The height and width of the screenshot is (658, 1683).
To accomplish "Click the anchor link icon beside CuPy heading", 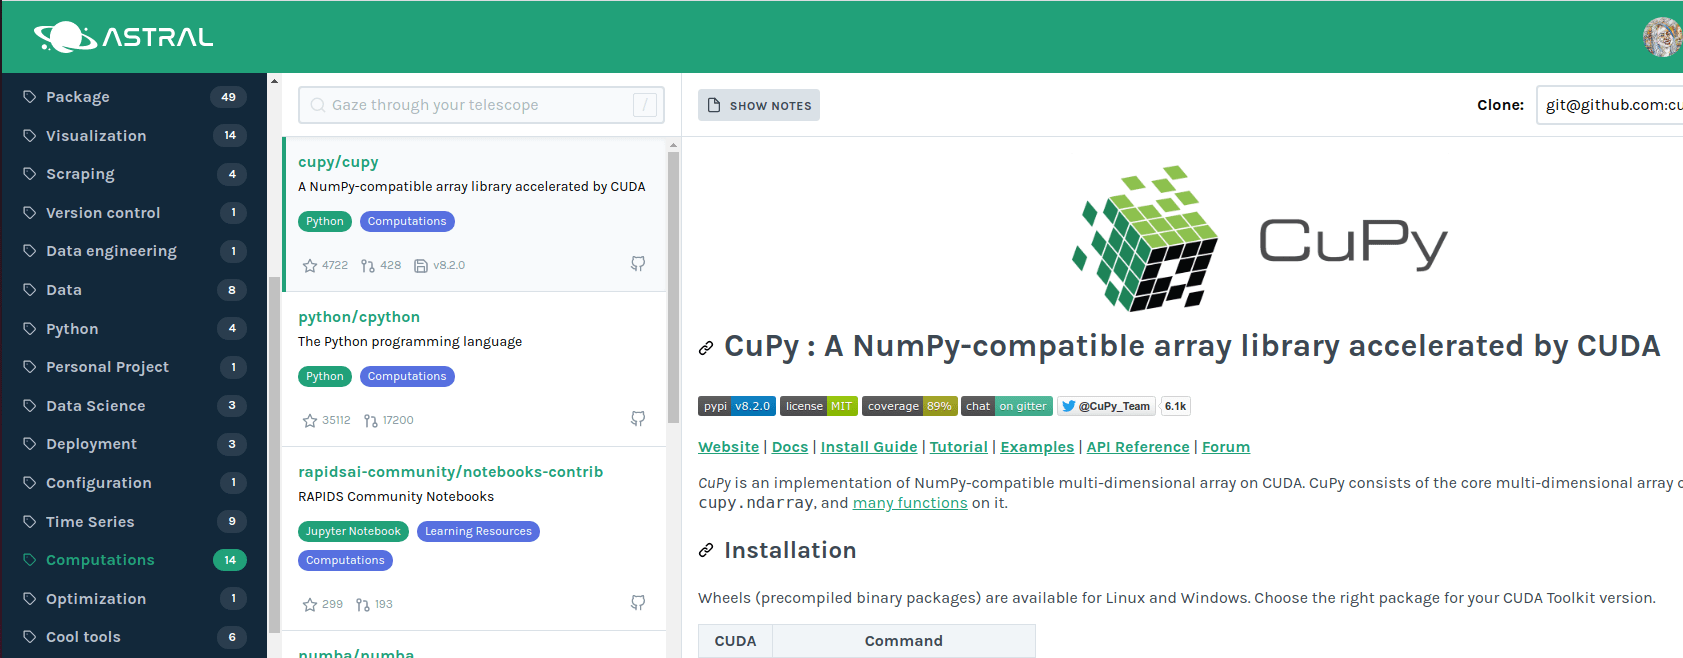I will click(x=706, y=348).
